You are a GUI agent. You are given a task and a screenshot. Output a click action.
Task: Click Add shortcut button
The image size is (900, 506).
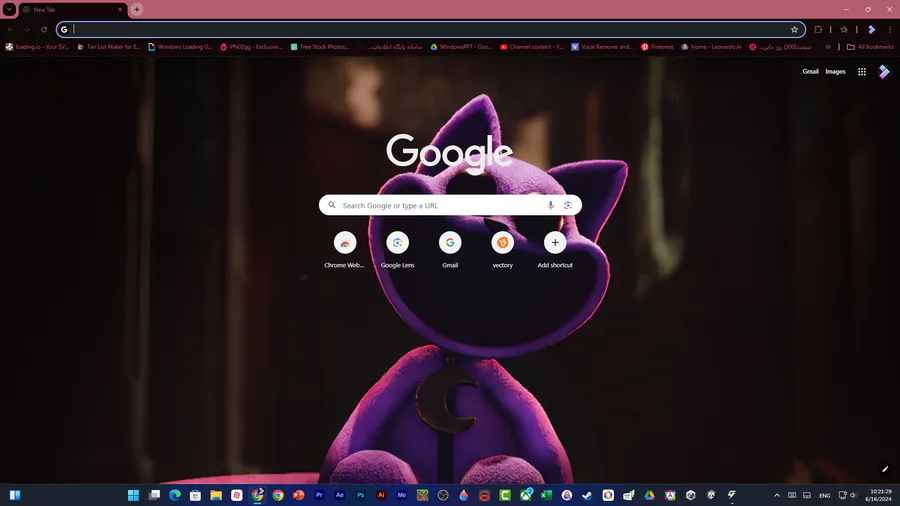(555, 250)
